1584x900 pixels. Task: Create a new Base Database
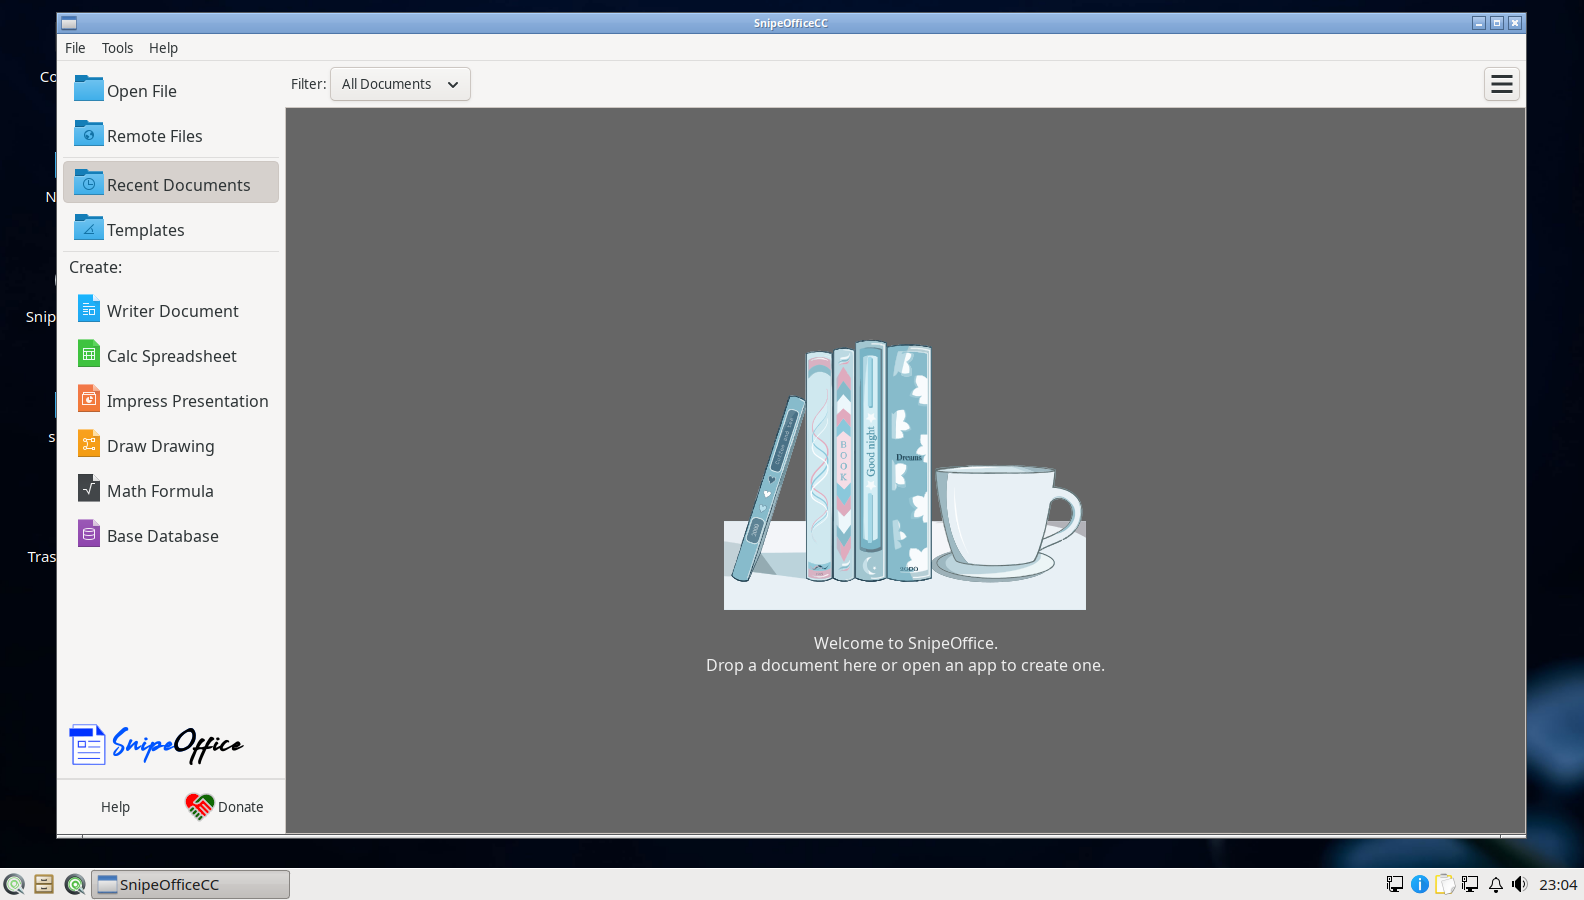pyautogui.click(x=171, y=535)
